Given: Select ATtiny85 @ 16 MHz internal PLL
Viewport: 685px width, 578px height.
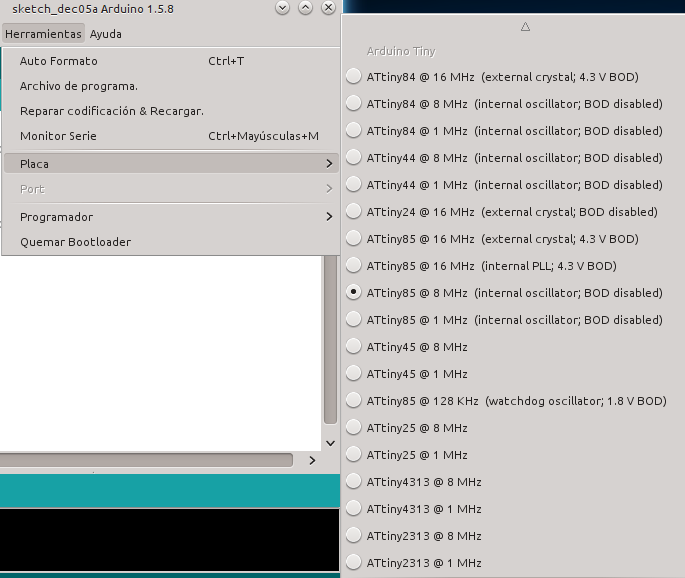Looking at the screenshot, I should (x=513, y=266).
